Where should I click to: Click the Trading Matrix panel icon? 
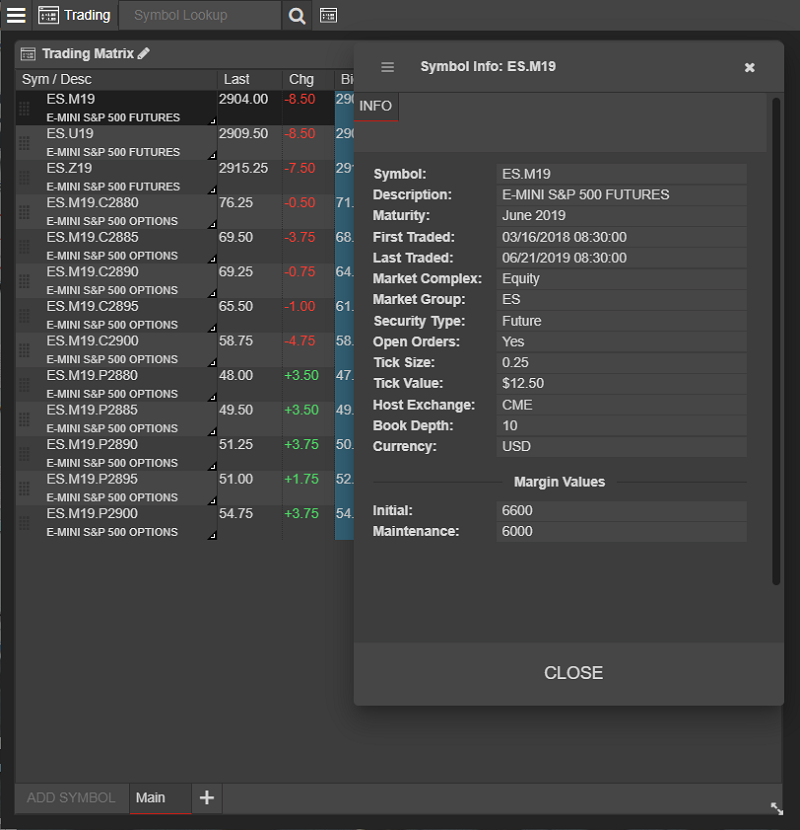(x=28, y=54)
